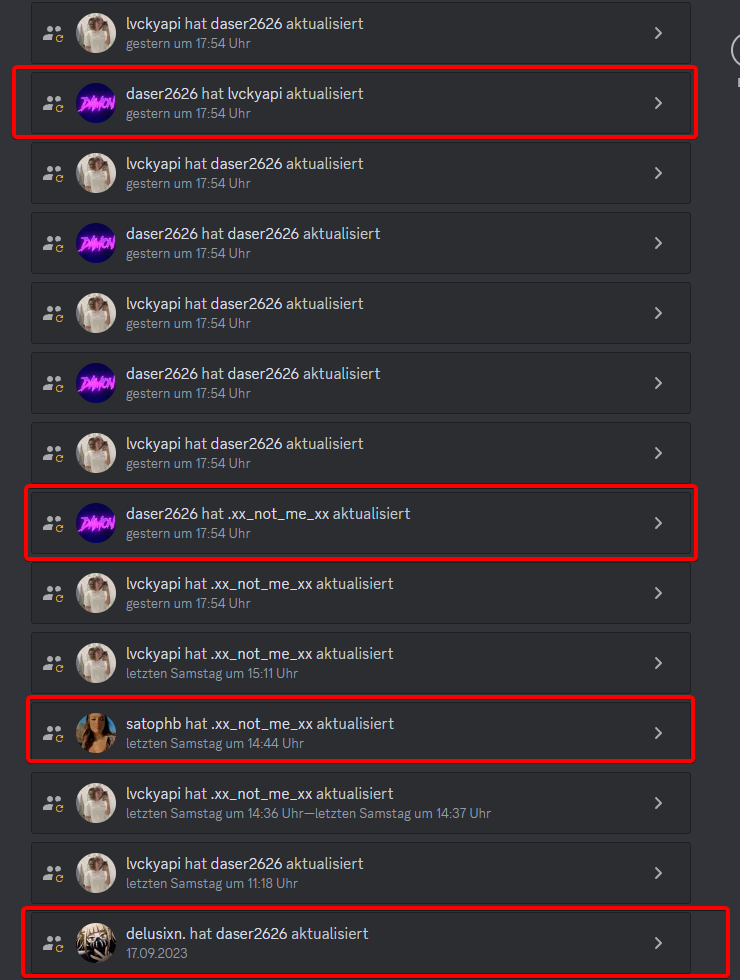Click delusixn.'s avatar picture
This screenshot has height=980, width=740.
(96, 943)
